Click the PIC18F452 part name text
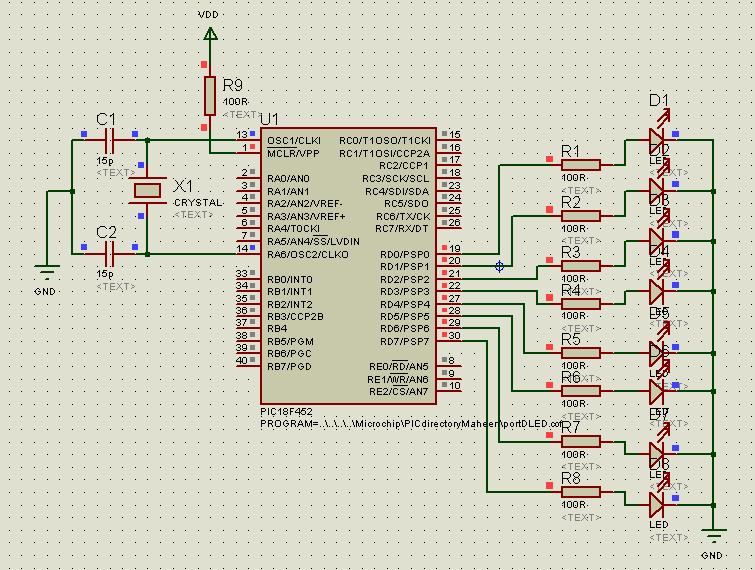Image resolution: width=755 pixels, height=570 pixels. (286, 412)
